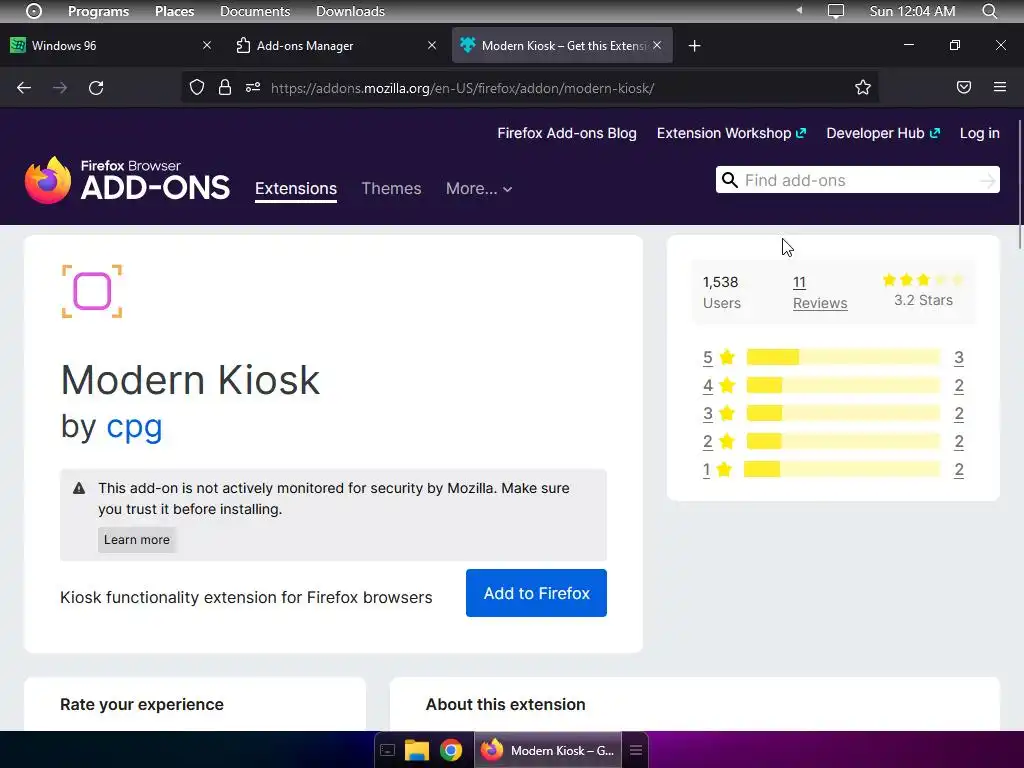Viewport: 1024px width, 768px height.
Task: Switch to the Add-ons Manager tab
Action: 336,46
